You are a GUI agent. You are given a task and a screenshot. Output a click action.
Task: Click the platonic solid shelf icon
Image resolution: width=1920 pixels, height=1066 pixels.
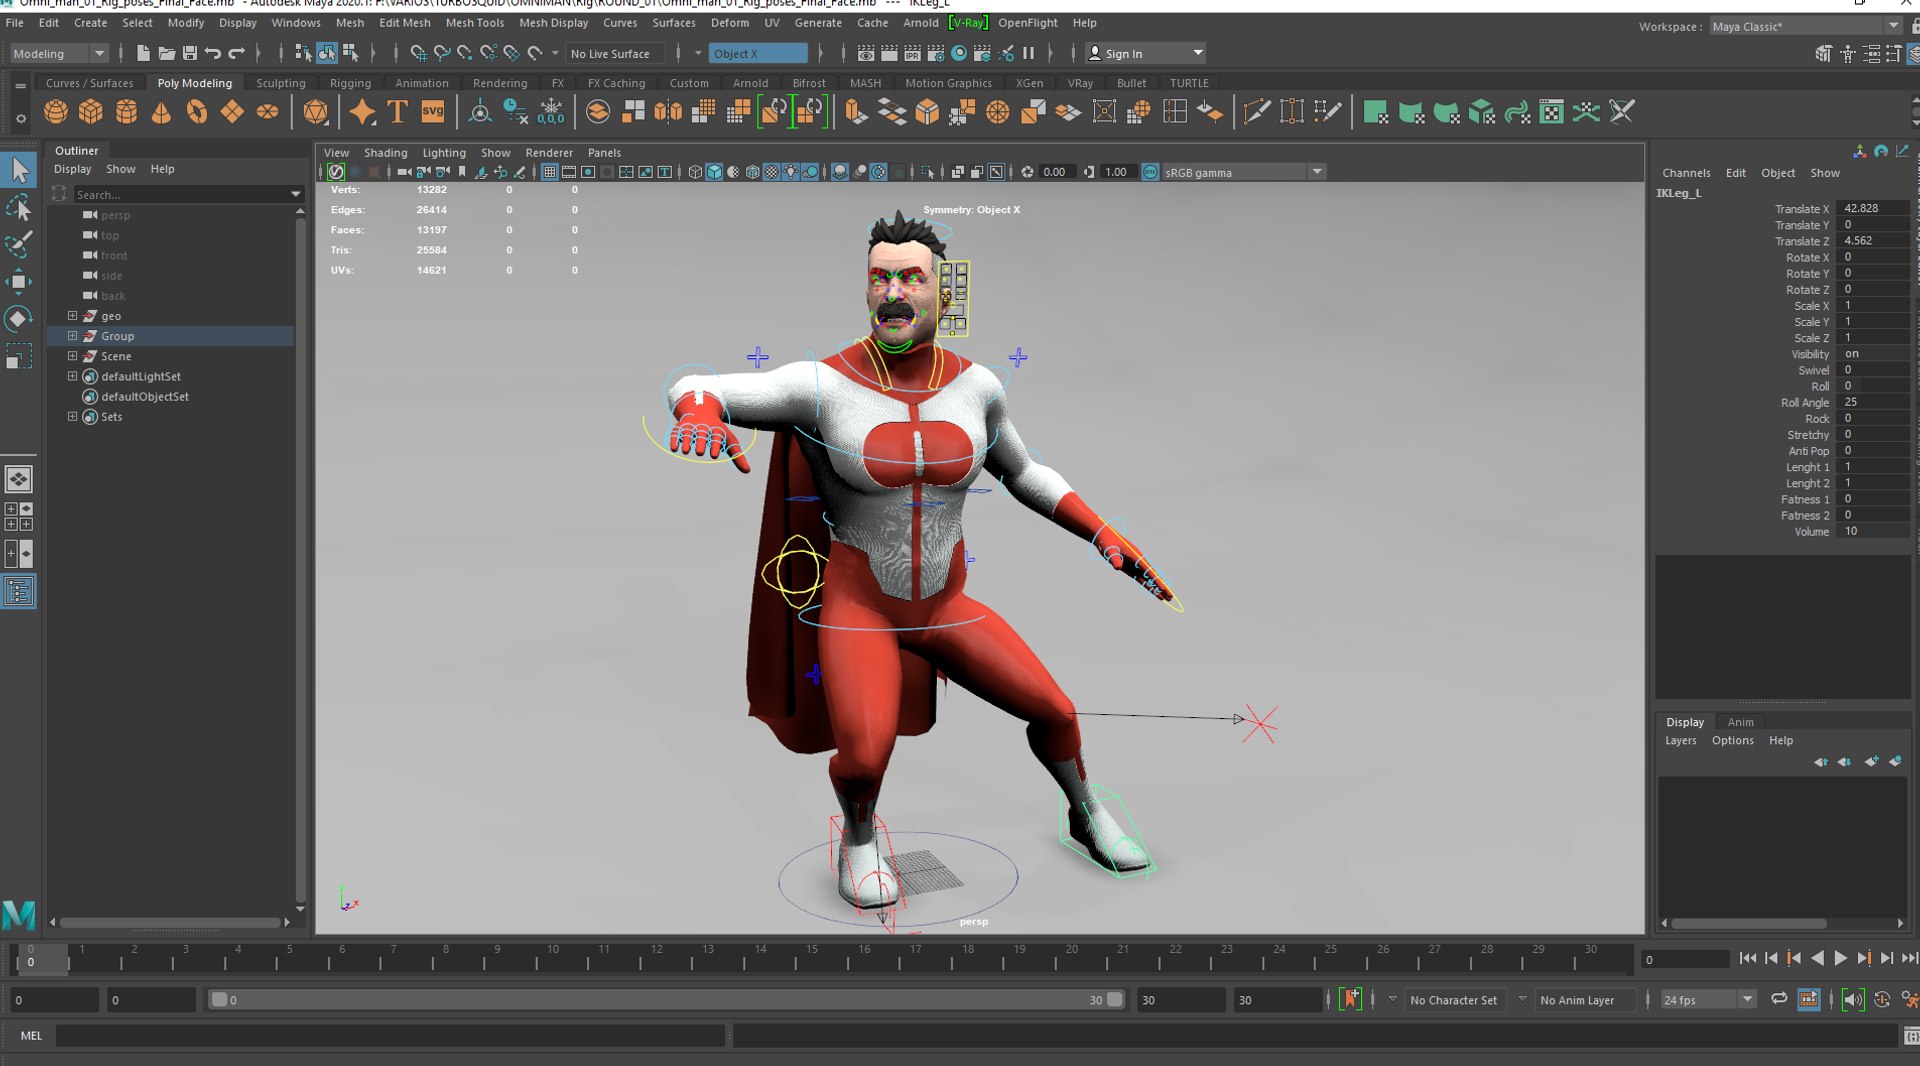click(x=315, y=112)
